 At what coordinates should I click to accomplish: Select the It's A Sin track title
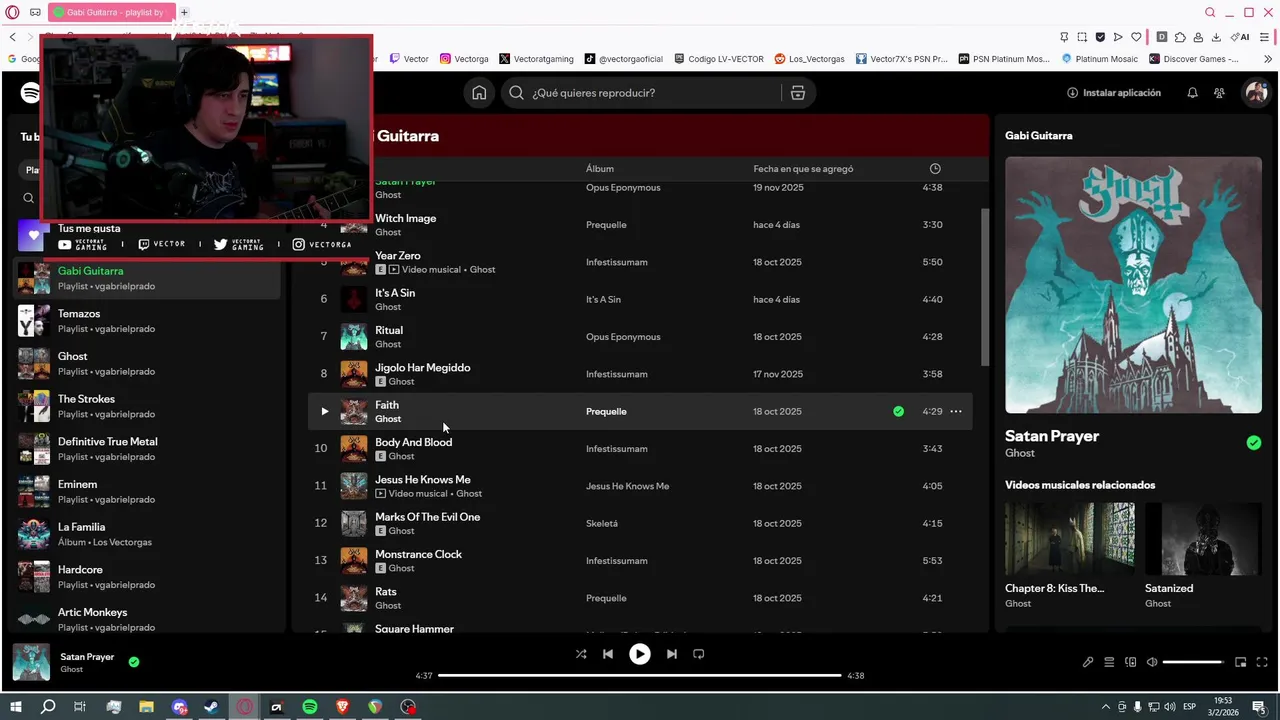395,293
